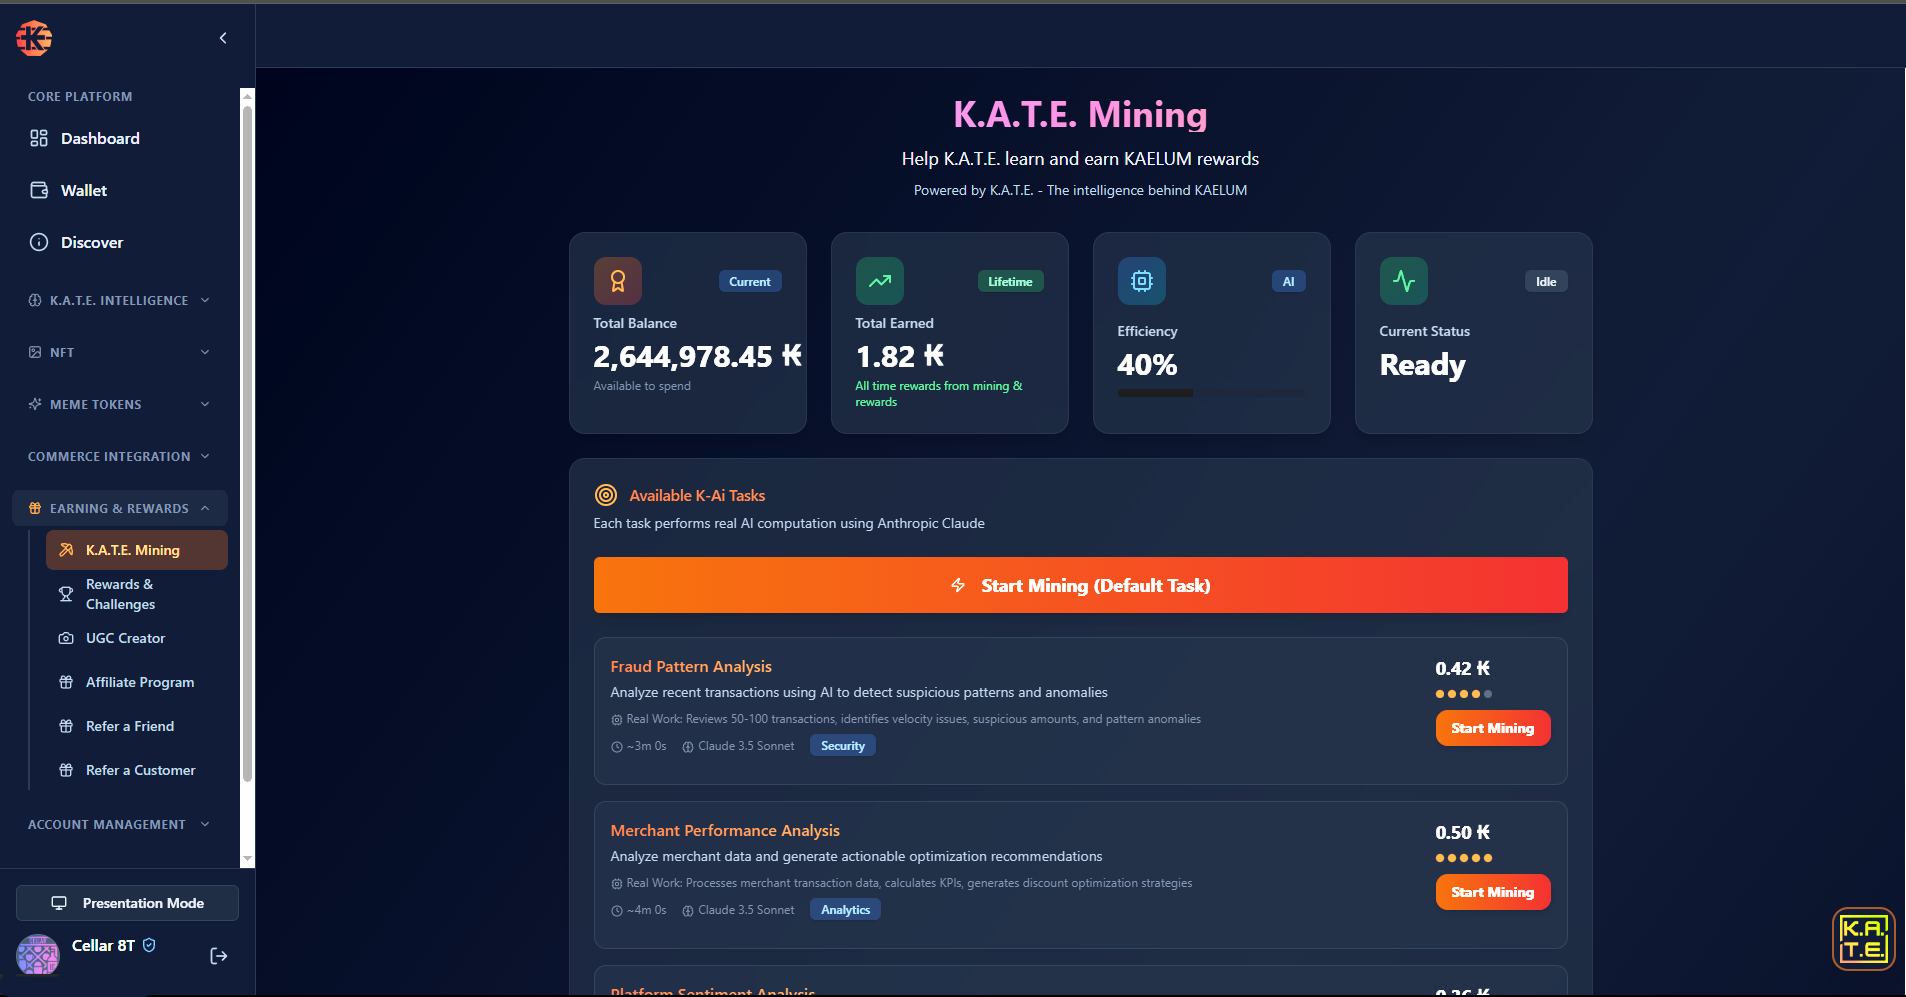Open Refer a Friend
The height and width of the screenshot is (997, 1906).
(137, 726)
